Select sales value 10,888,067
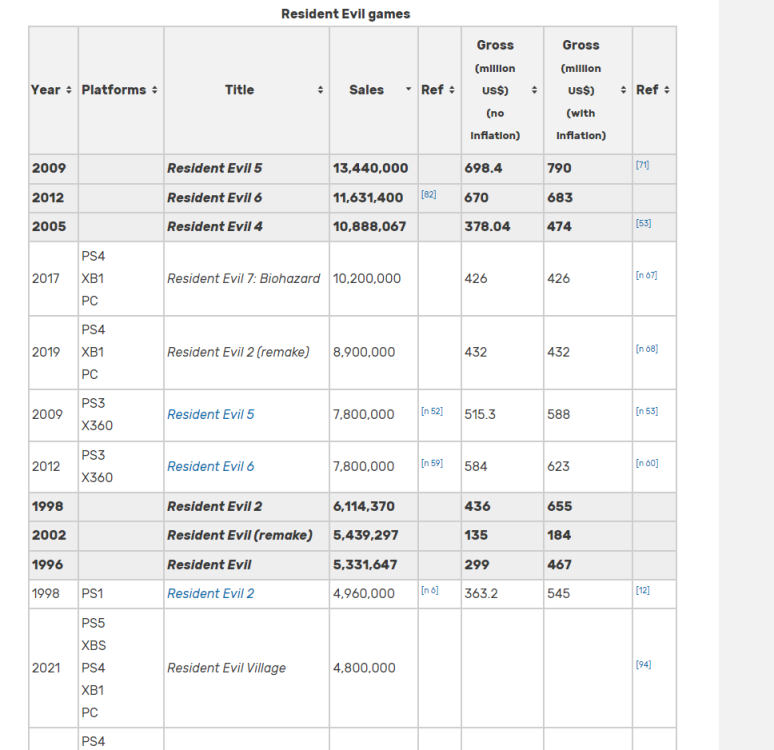 369,227
